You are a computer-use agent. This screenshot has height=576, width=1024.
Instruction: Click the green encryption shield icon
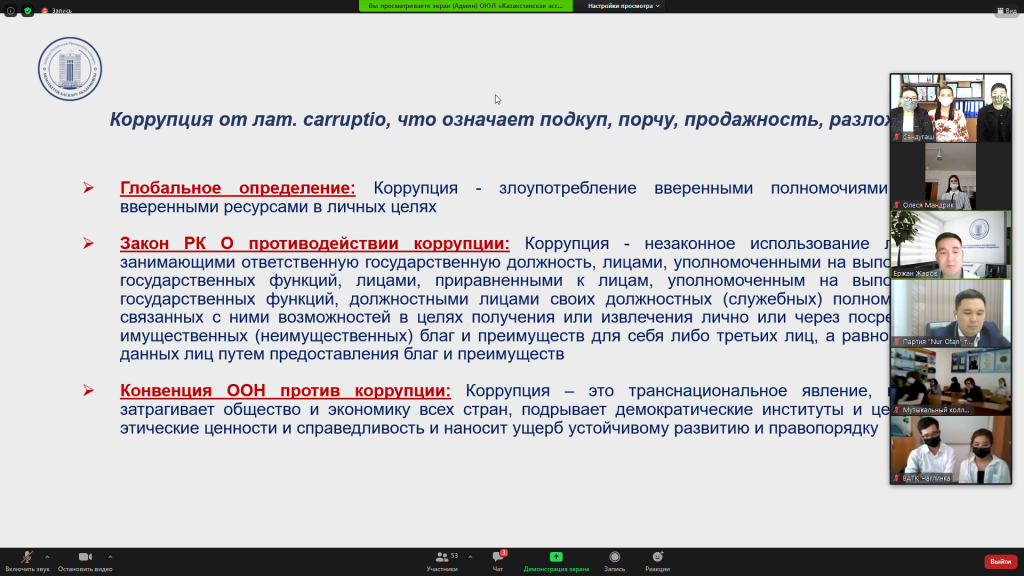(27, 11)
